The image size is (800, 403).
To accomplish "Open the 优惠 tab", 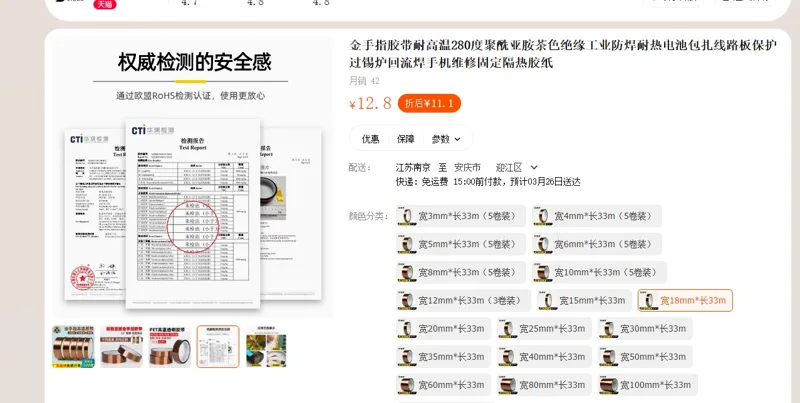I will 370,139.
